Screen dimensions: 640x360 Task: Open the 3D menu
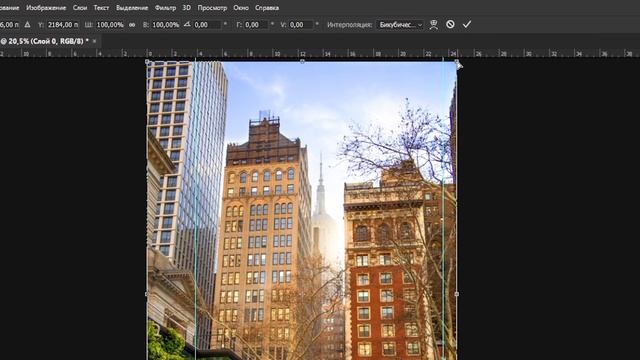click(x=187, y=8)
